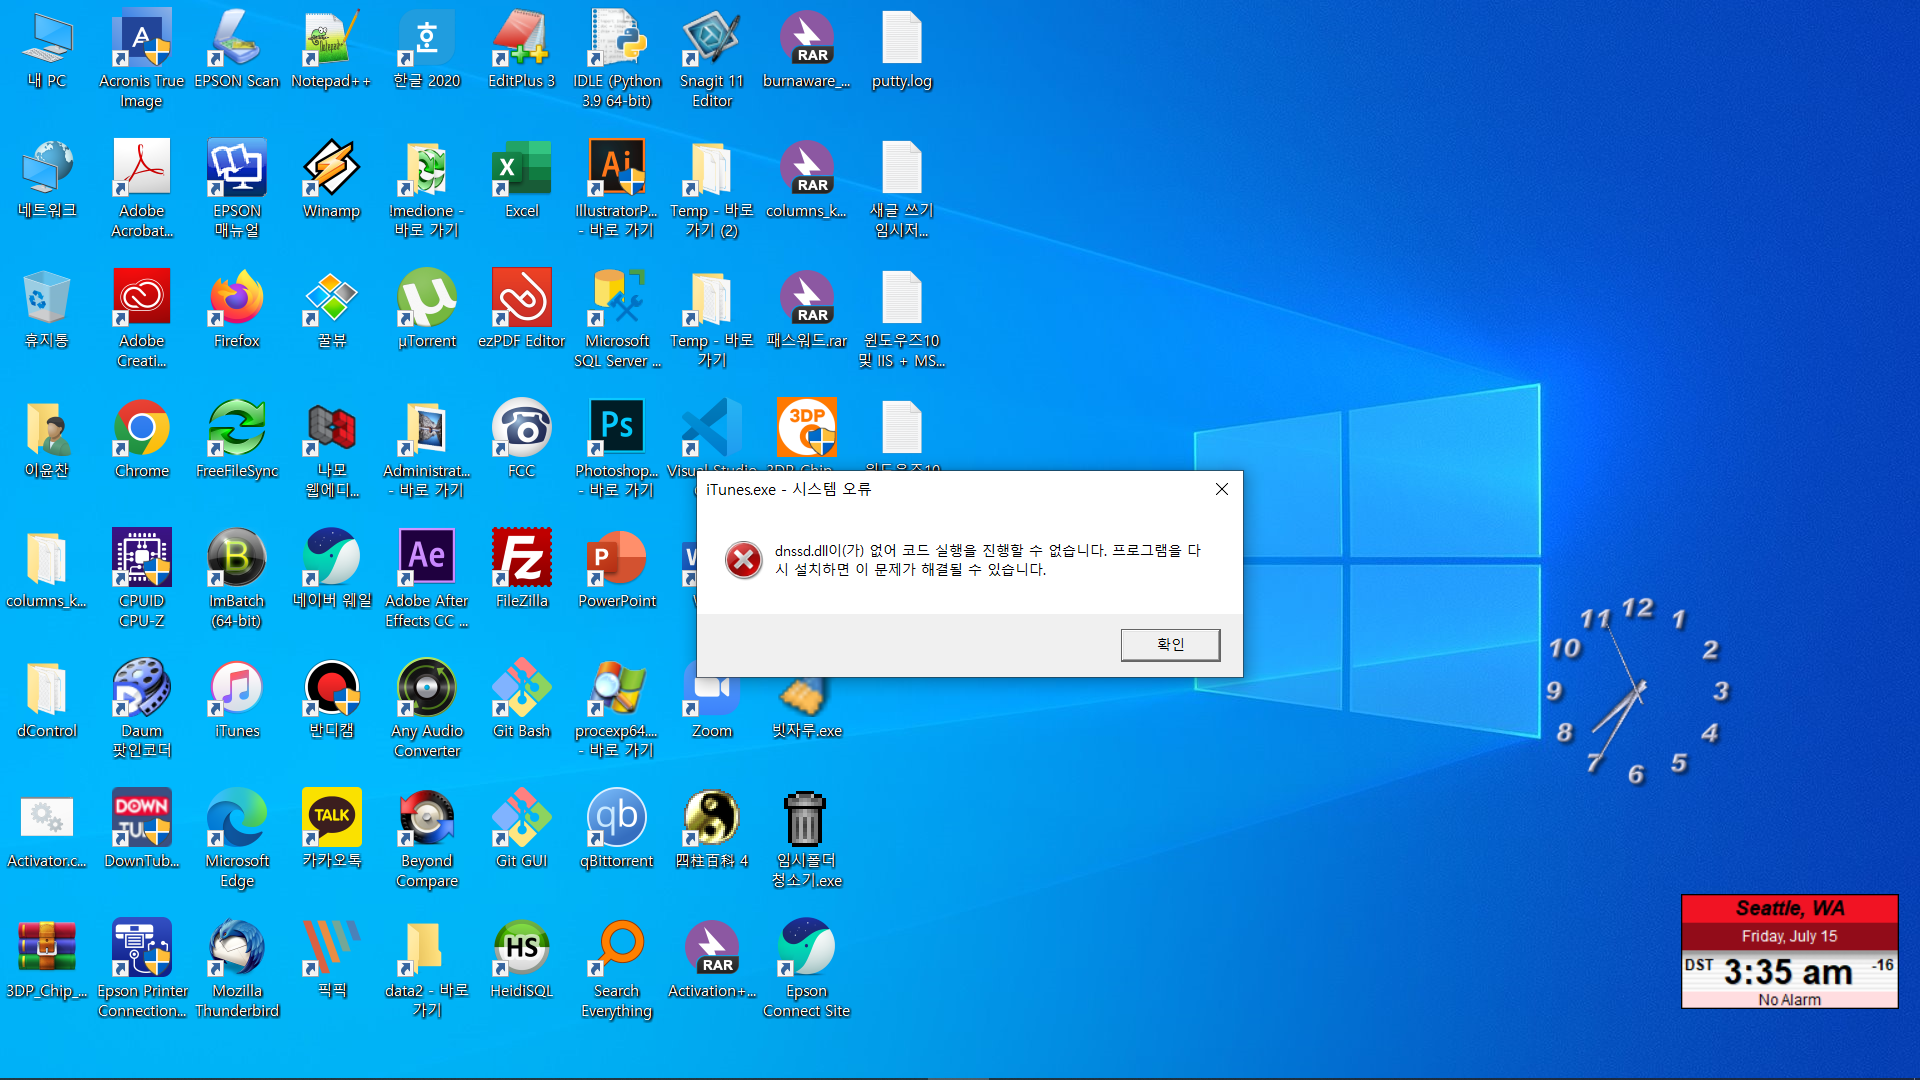Image resolution: width=1920 pixels, height=1080 pixels.
Task: Select the FreeFileSync shortcut
Action: coord(237,441)
